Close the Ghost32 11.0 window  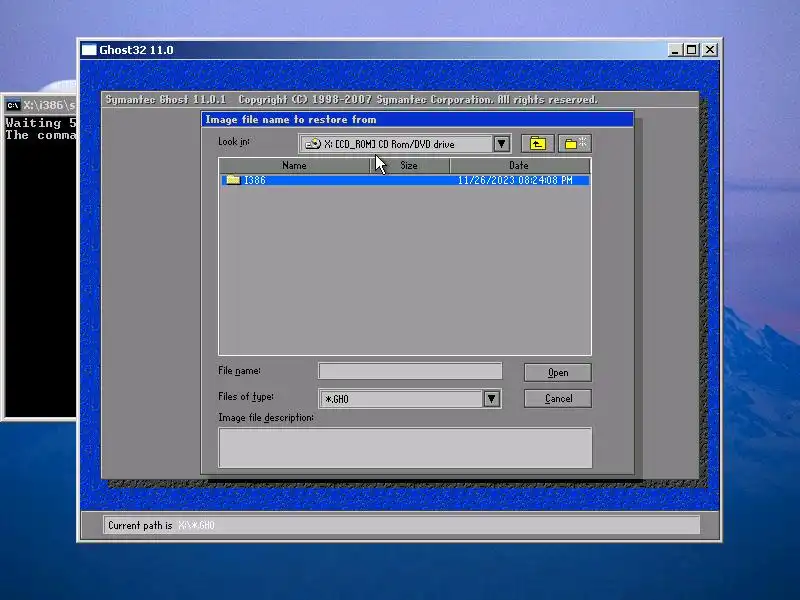click(710, 49)
